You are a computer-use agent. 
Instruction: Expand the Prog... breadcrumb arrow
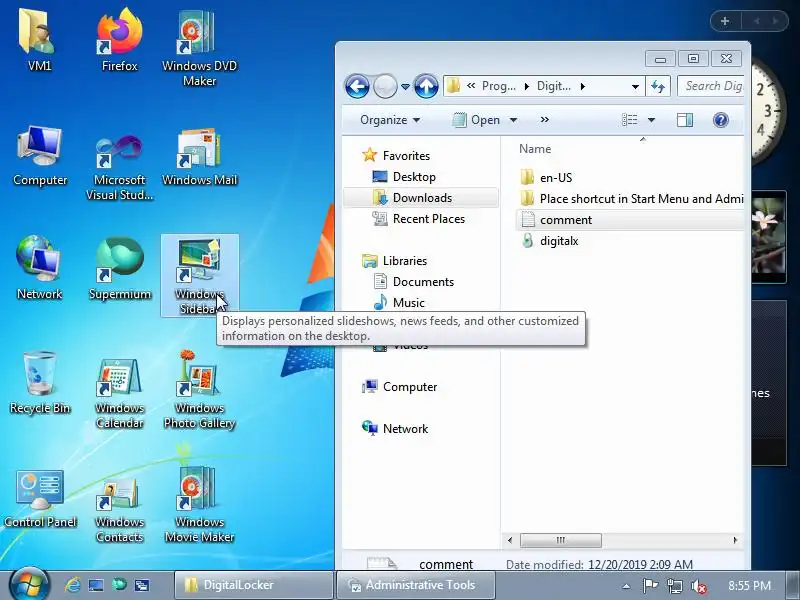[x=527, y=86]
